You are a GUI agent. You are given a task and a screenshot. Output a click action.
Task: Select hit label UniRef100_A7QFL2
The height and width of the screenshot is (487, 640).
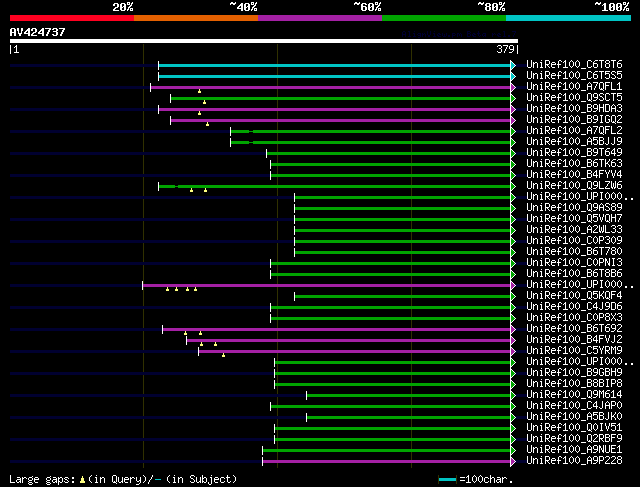click(x=574, y=131)
